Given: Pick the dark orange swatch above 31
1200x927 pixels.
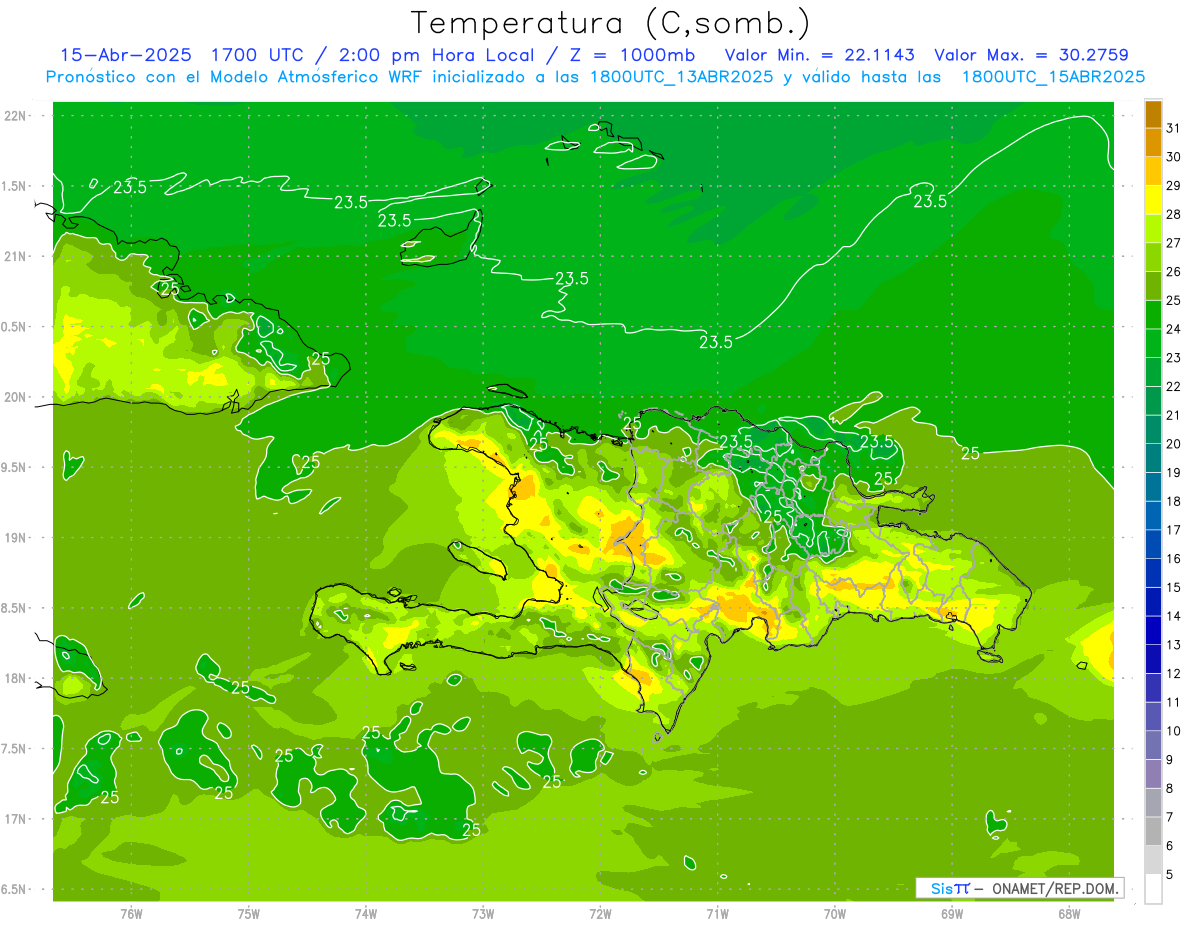Looking at the screenshot, I should click(1153, 114).
